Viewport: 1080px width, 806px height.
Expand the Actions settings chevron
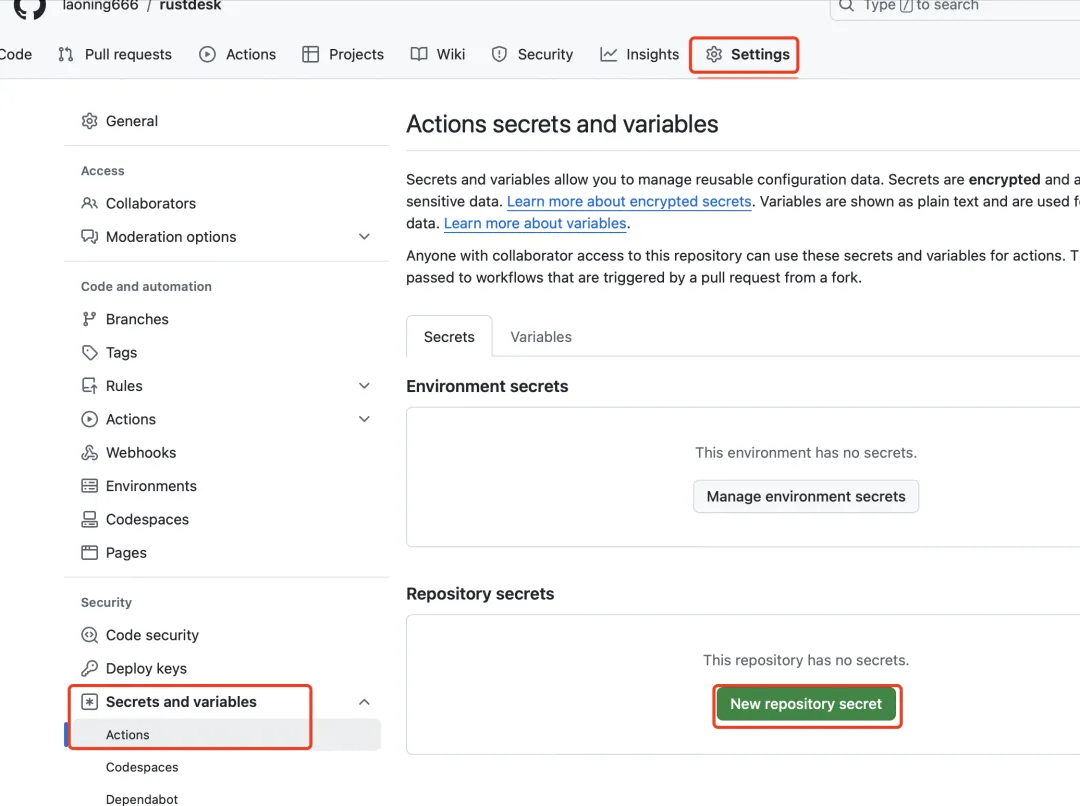point(364,419)
